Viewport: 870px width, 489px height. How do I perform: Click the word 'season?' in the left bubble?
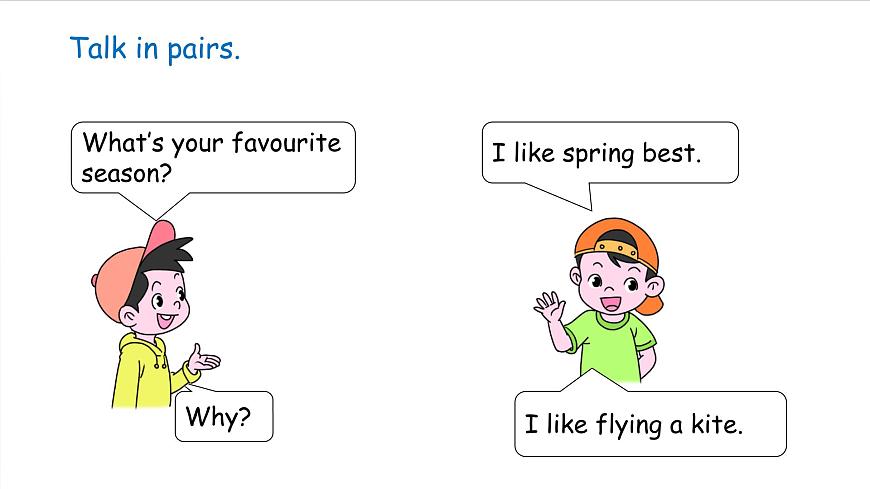tap(127, 174)
